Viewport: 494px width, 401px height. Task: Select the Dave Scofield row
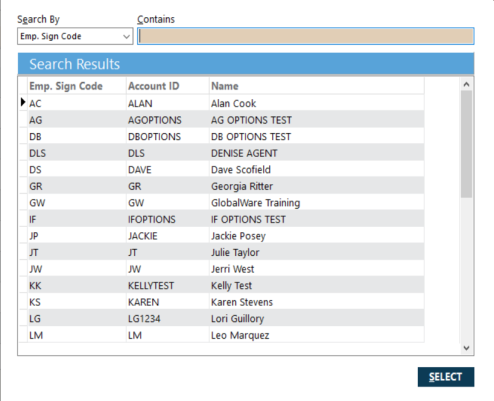(222, 170)
